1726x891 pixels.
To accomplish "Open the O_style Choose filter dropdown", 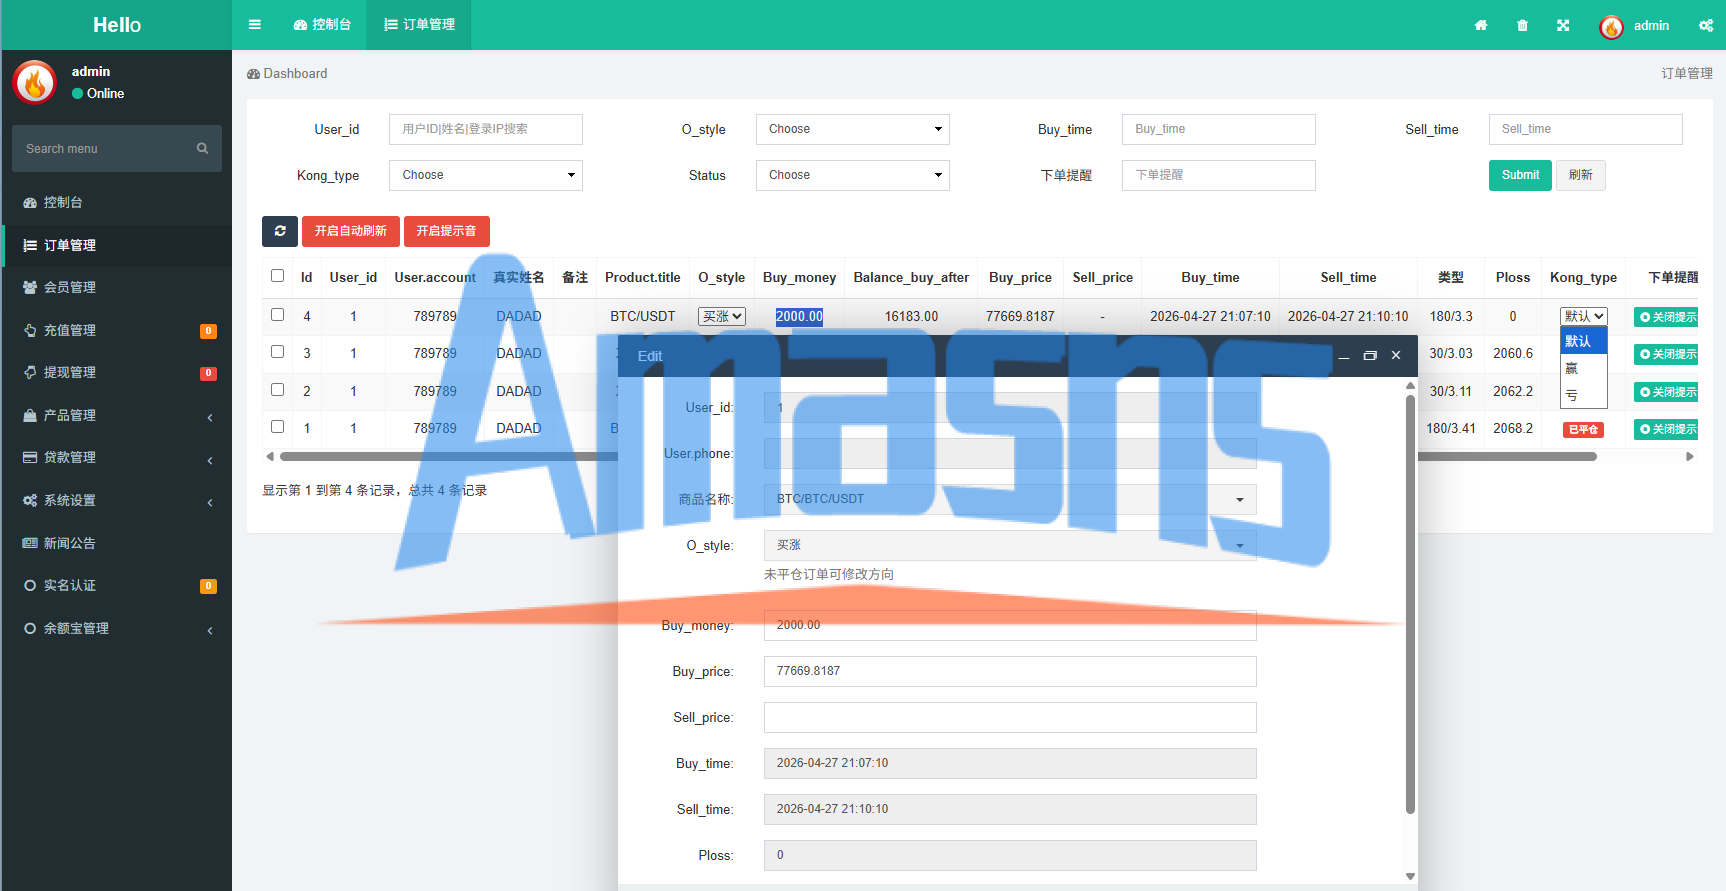I will point(853,129).
